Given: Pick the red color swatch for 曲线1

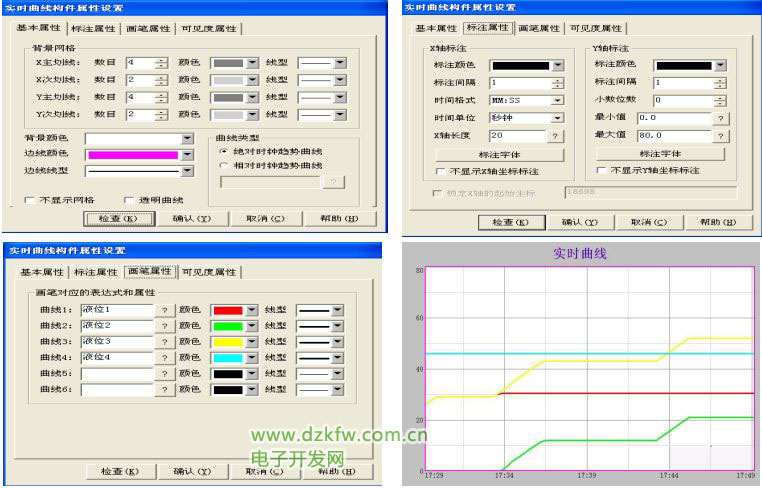Looking at the screenshot, I should pyautogui.click(x=227, y=310).
